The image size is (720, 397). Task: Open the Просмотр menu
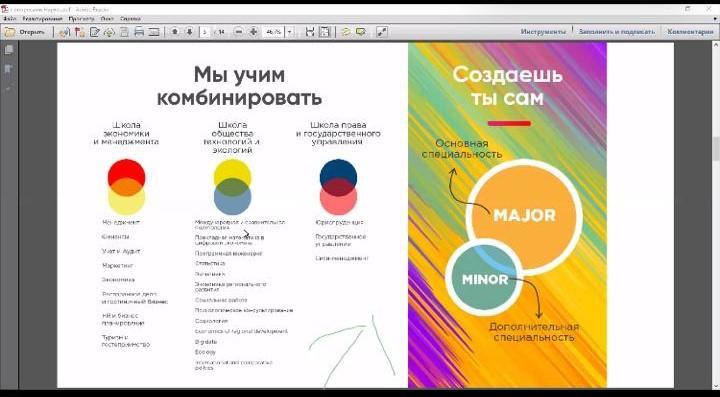[x=81, y=19]
